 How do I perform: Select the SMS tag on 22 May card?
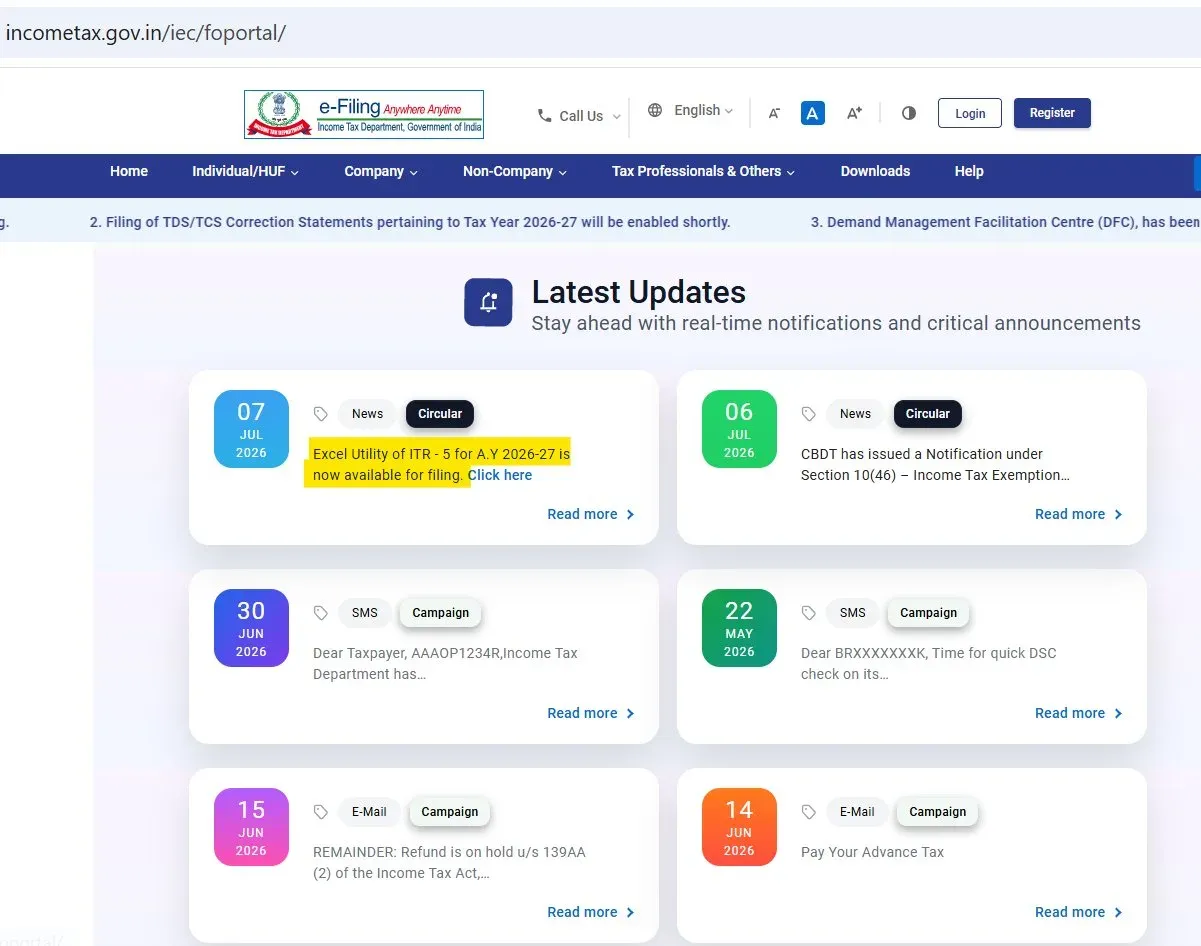click(x=853, y=613)
